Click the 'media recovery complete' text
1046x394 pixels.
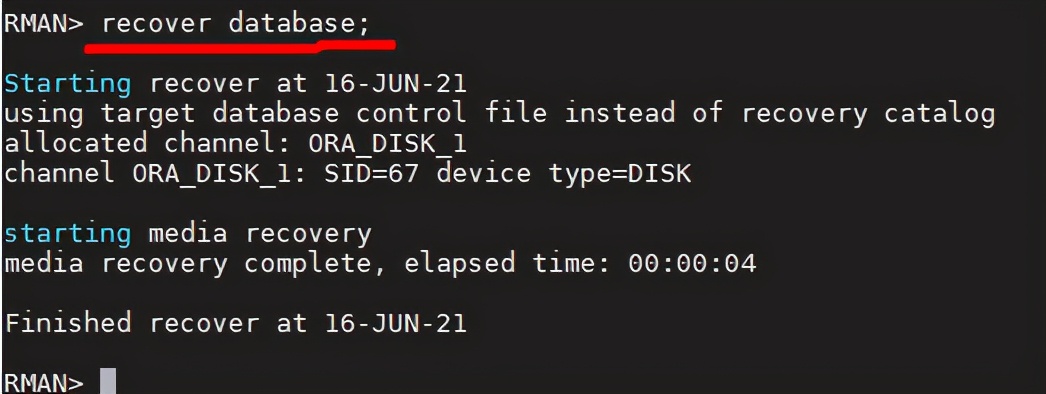pos(196,264)
